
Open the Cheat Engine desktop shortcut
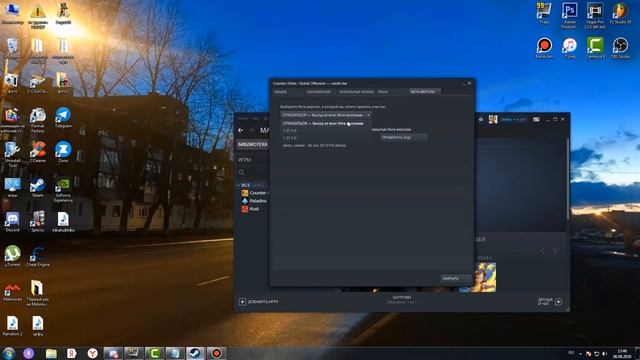(38, 256)
